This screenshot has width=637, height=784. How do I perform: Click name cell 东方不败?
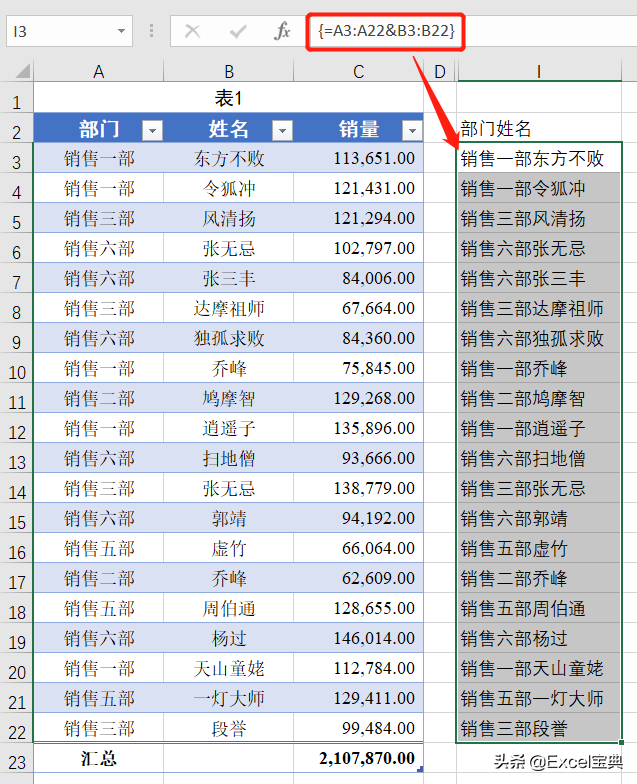pos(228,158)
